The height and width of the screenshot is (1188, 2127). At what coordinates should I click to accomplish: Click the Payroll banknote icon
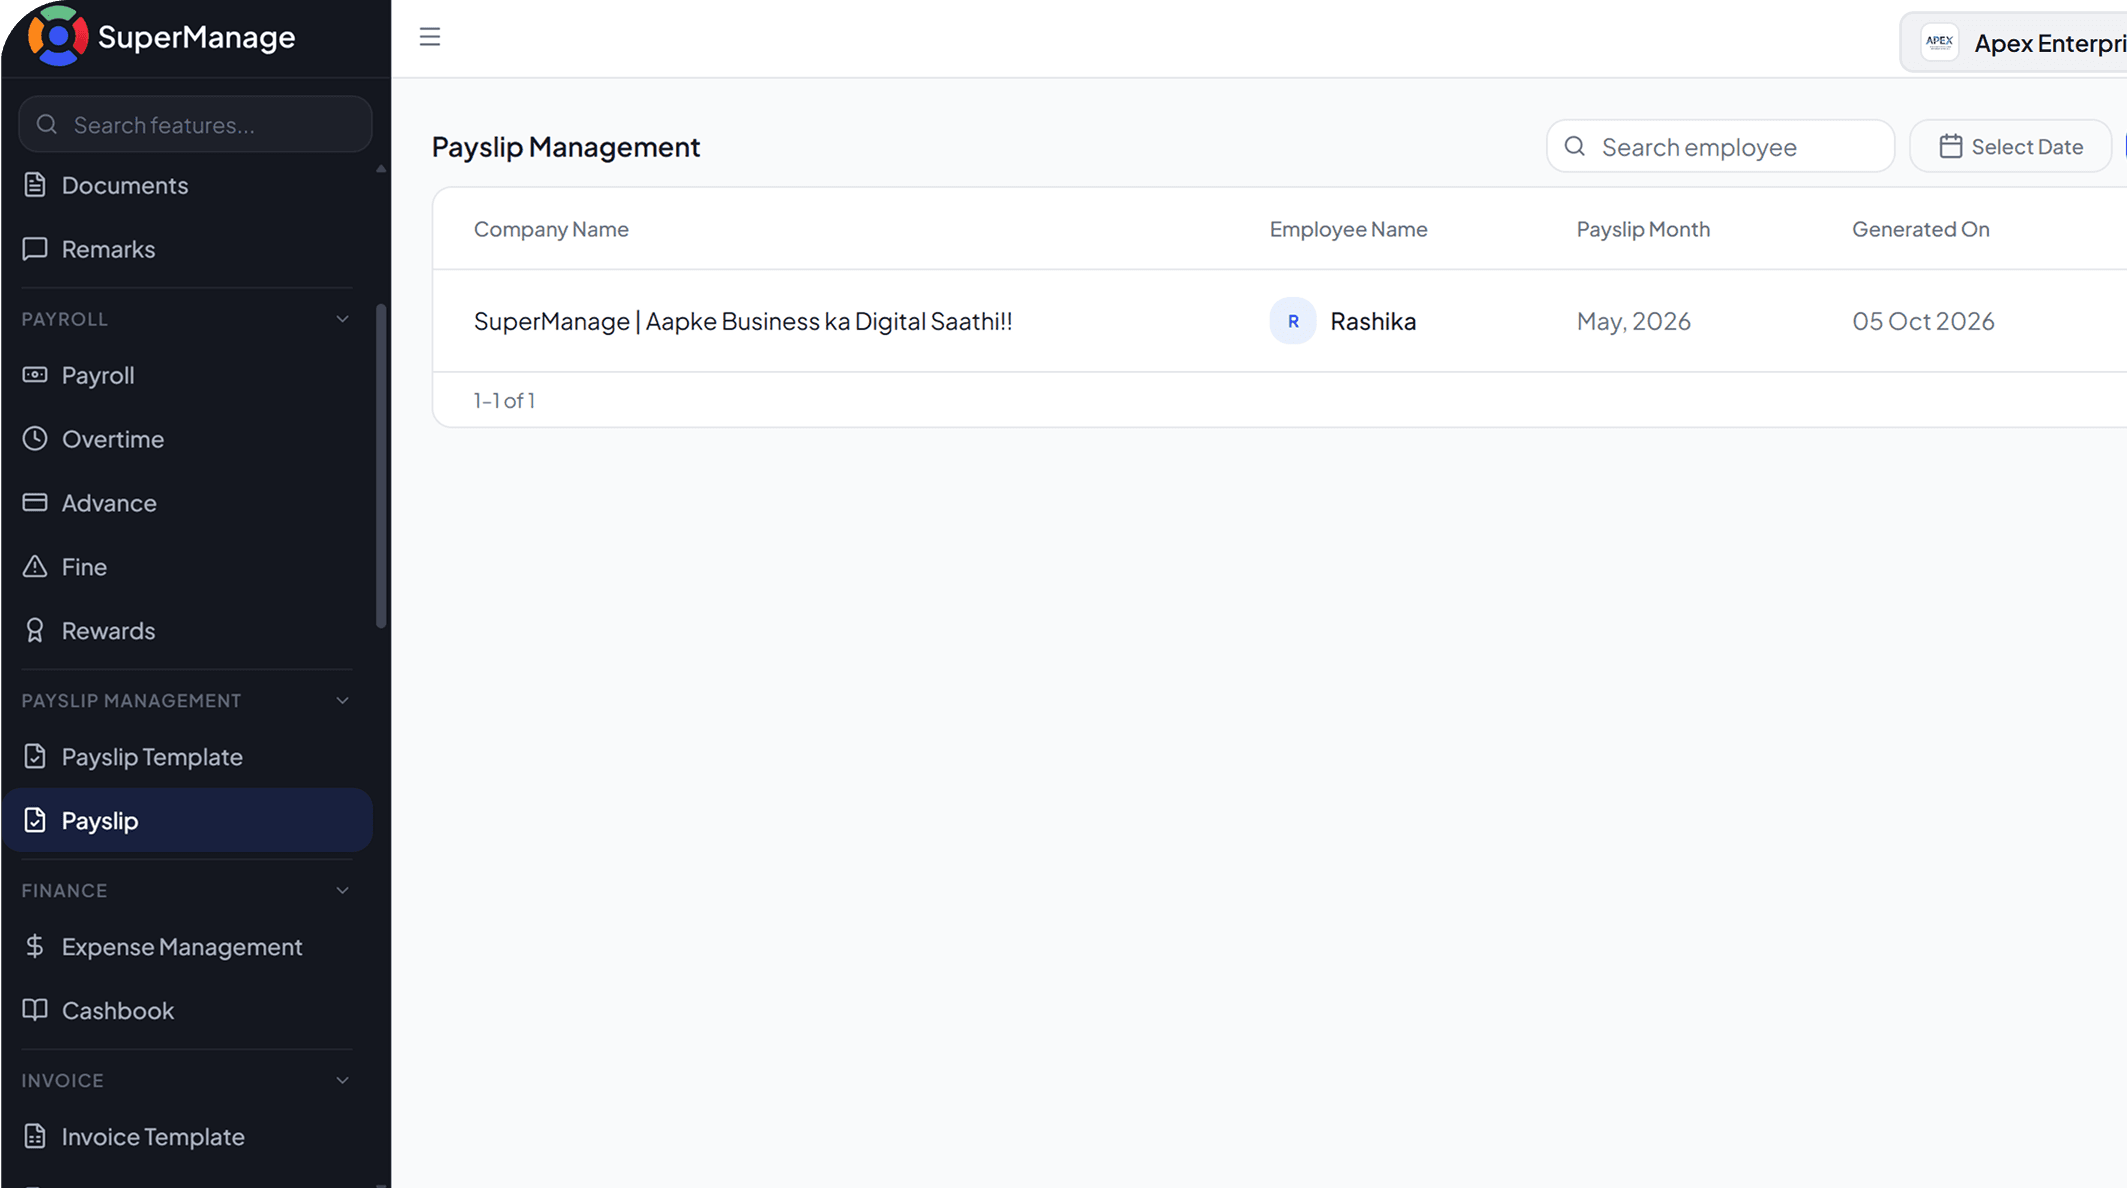click(x=35, y=375)
